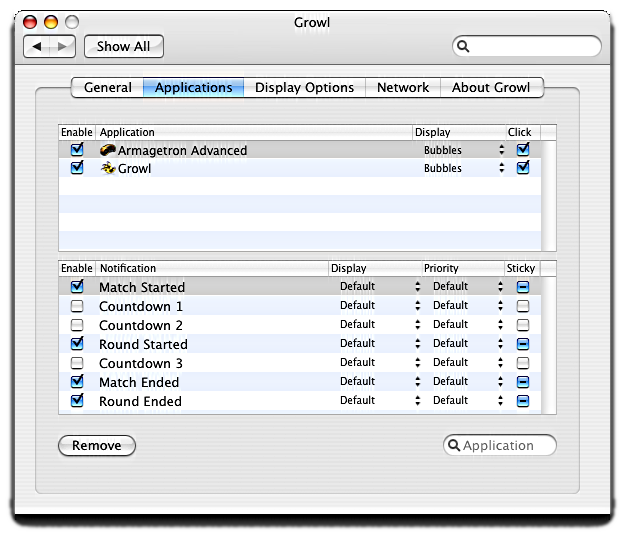Toggle Sticky for Match Started

523,287
